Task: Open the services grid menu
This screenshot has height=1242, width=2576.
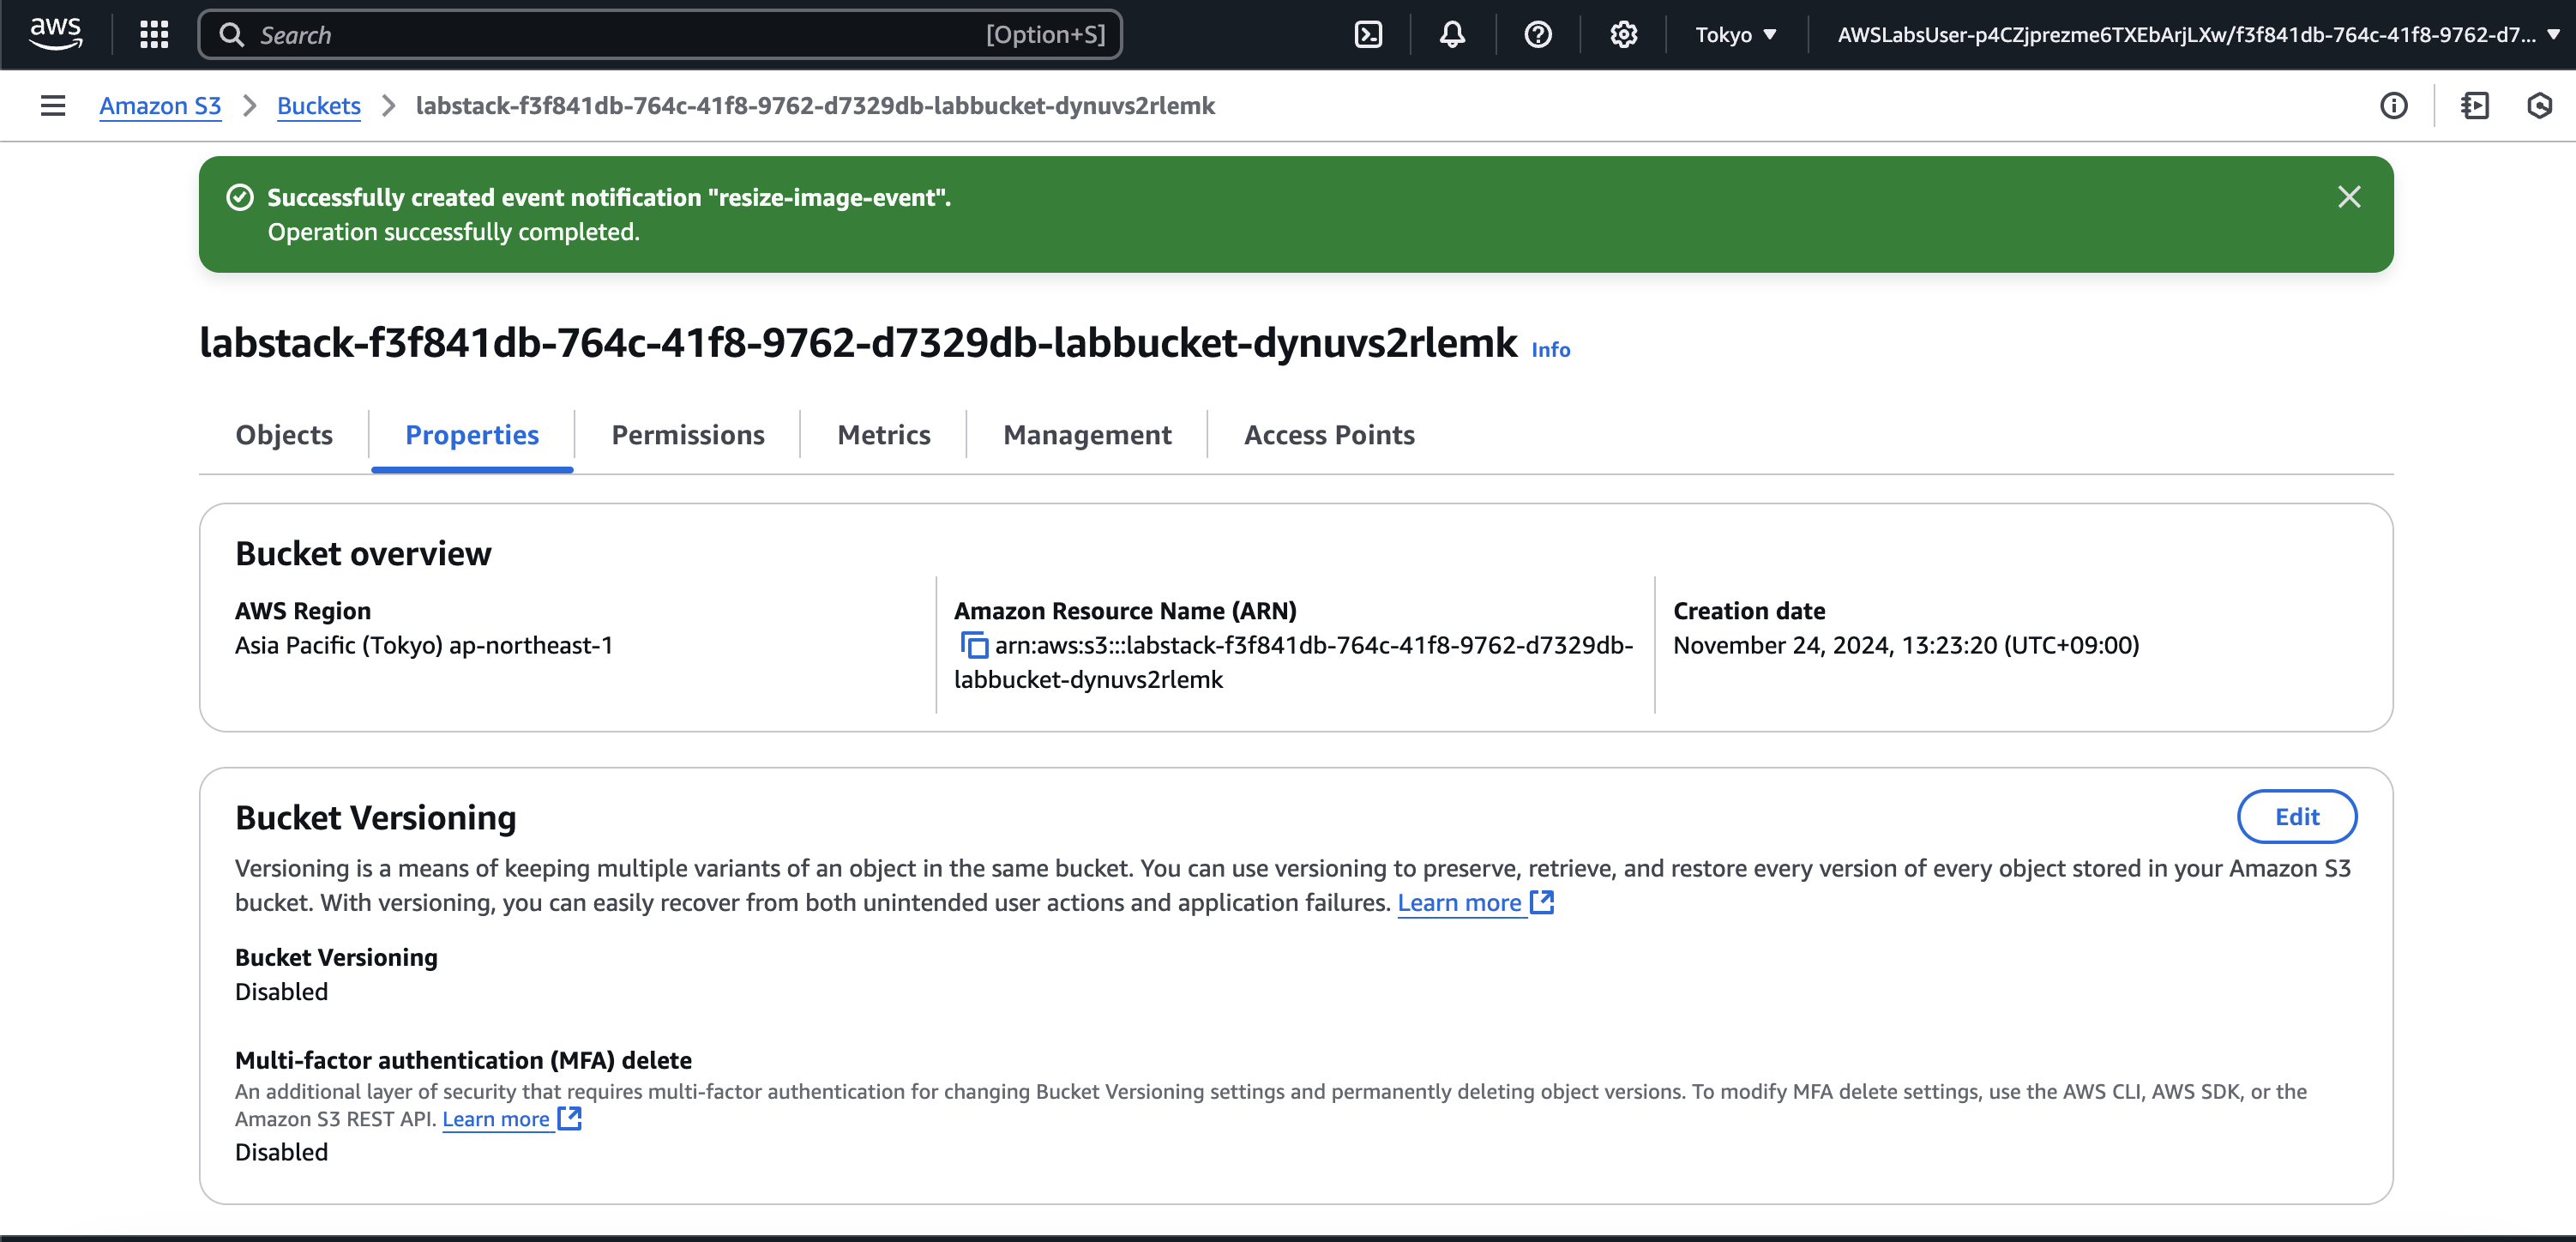Action: click(x=154, y=35)
